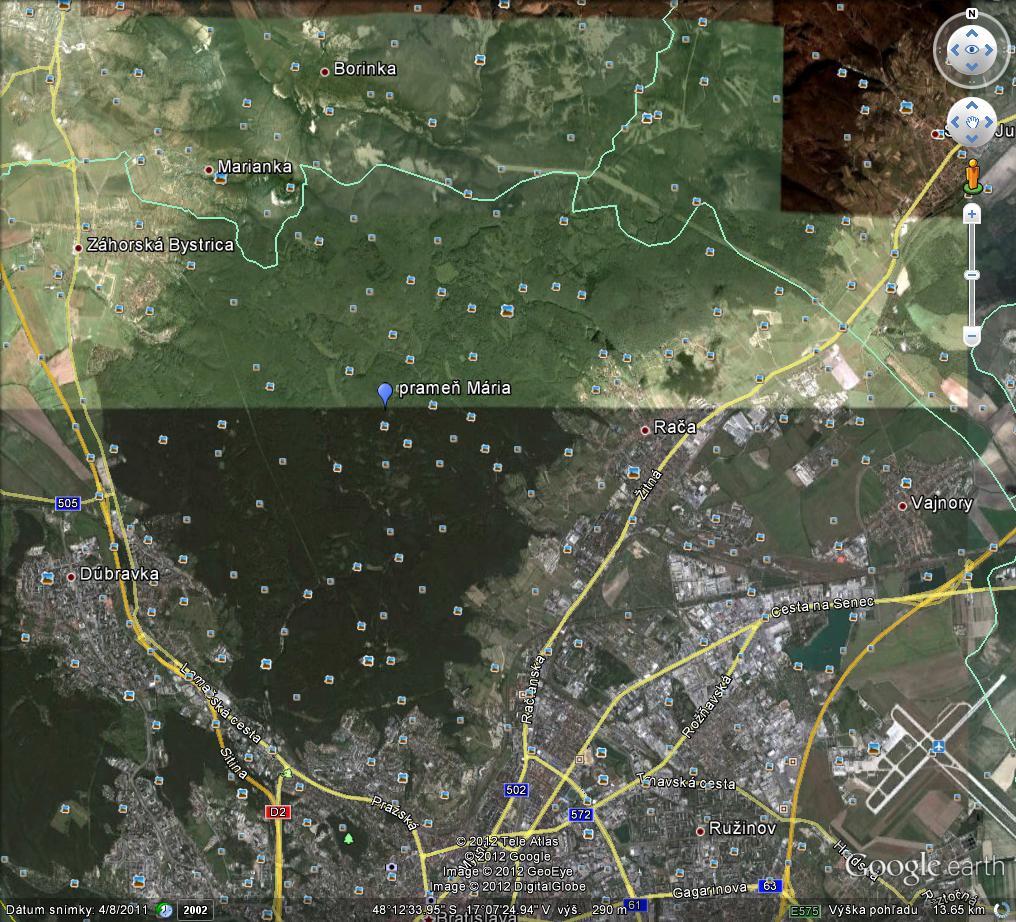Viewport: 1016px width, 922px height.
Task: Pan map left with Move joystick arrow
Action: click(955, 122)
